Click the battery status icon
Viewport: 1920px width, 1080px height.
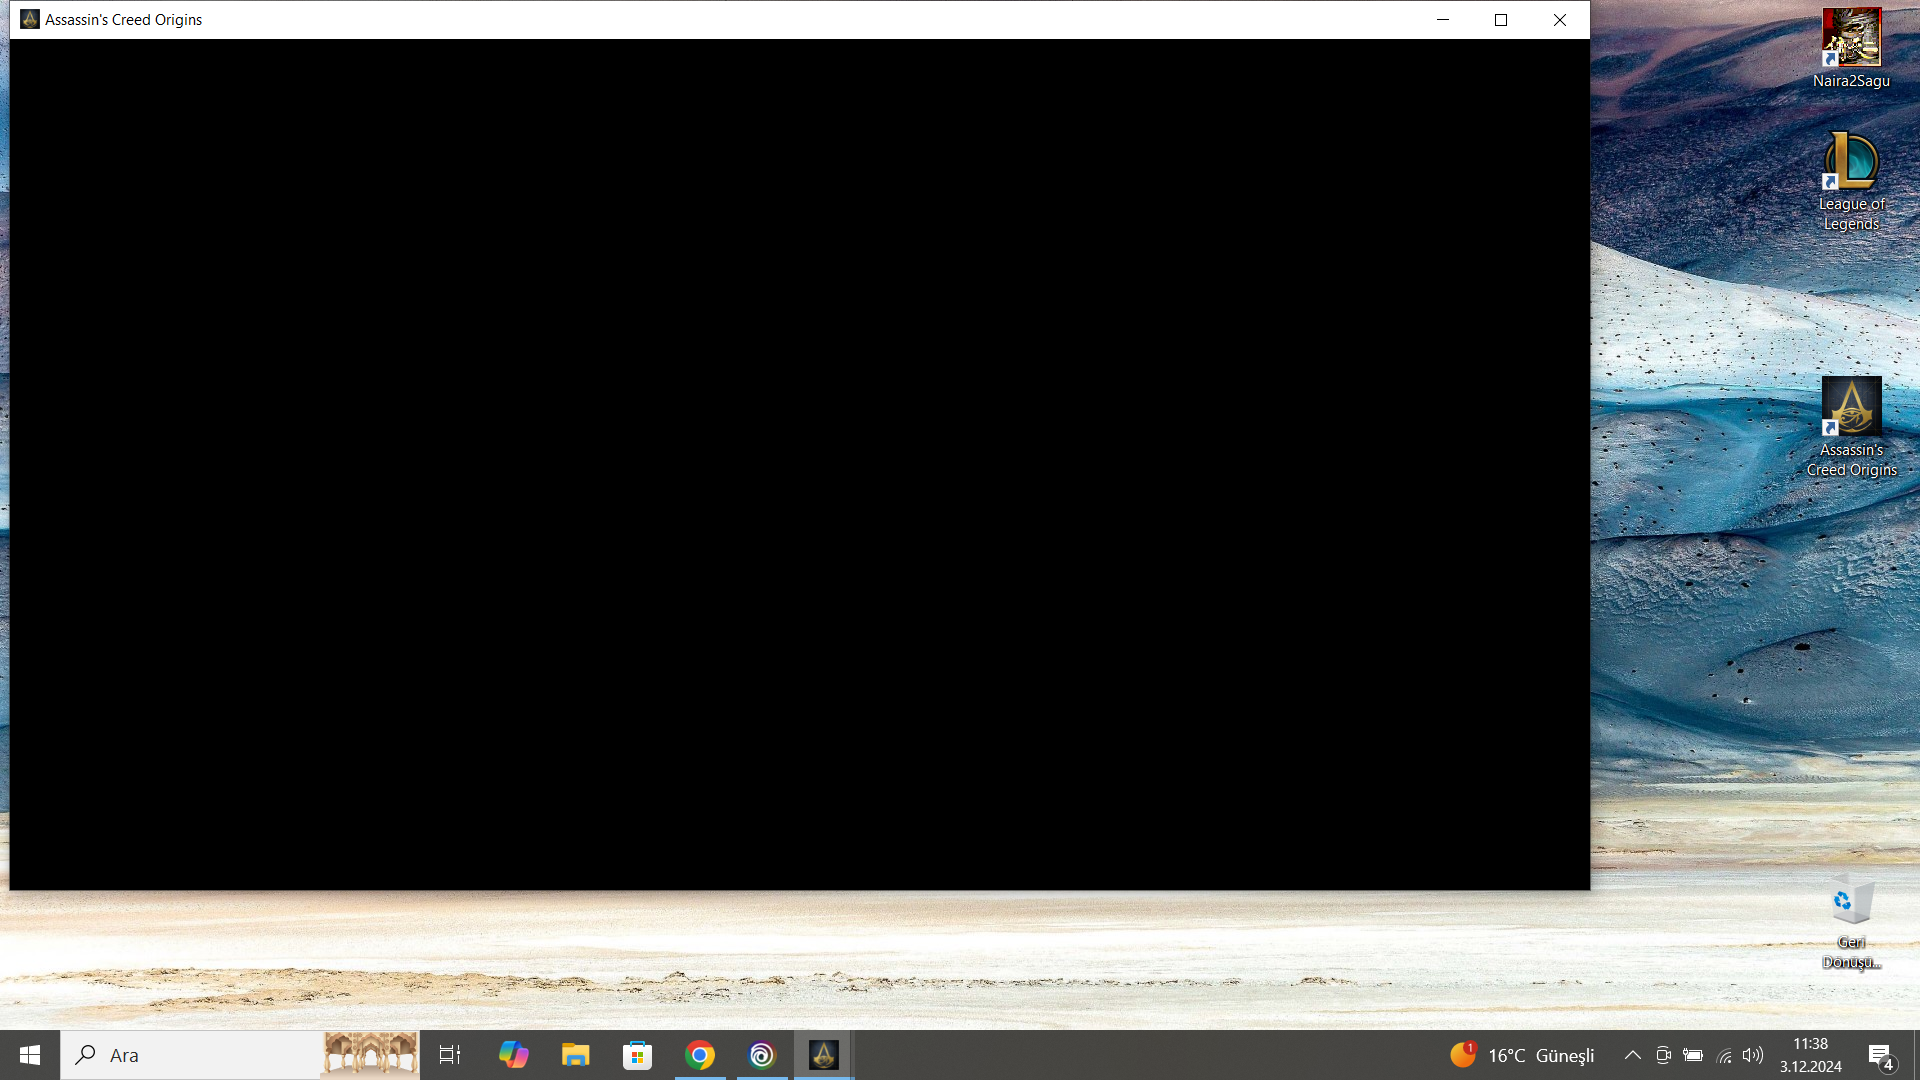point(1693,1055)
